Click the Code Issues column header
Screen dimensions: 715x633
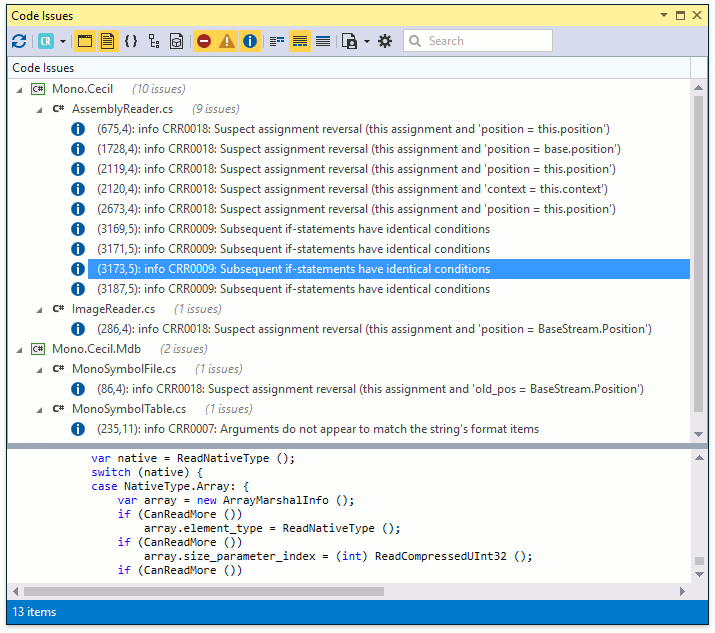pyautogui.click(x=43, y=68)
